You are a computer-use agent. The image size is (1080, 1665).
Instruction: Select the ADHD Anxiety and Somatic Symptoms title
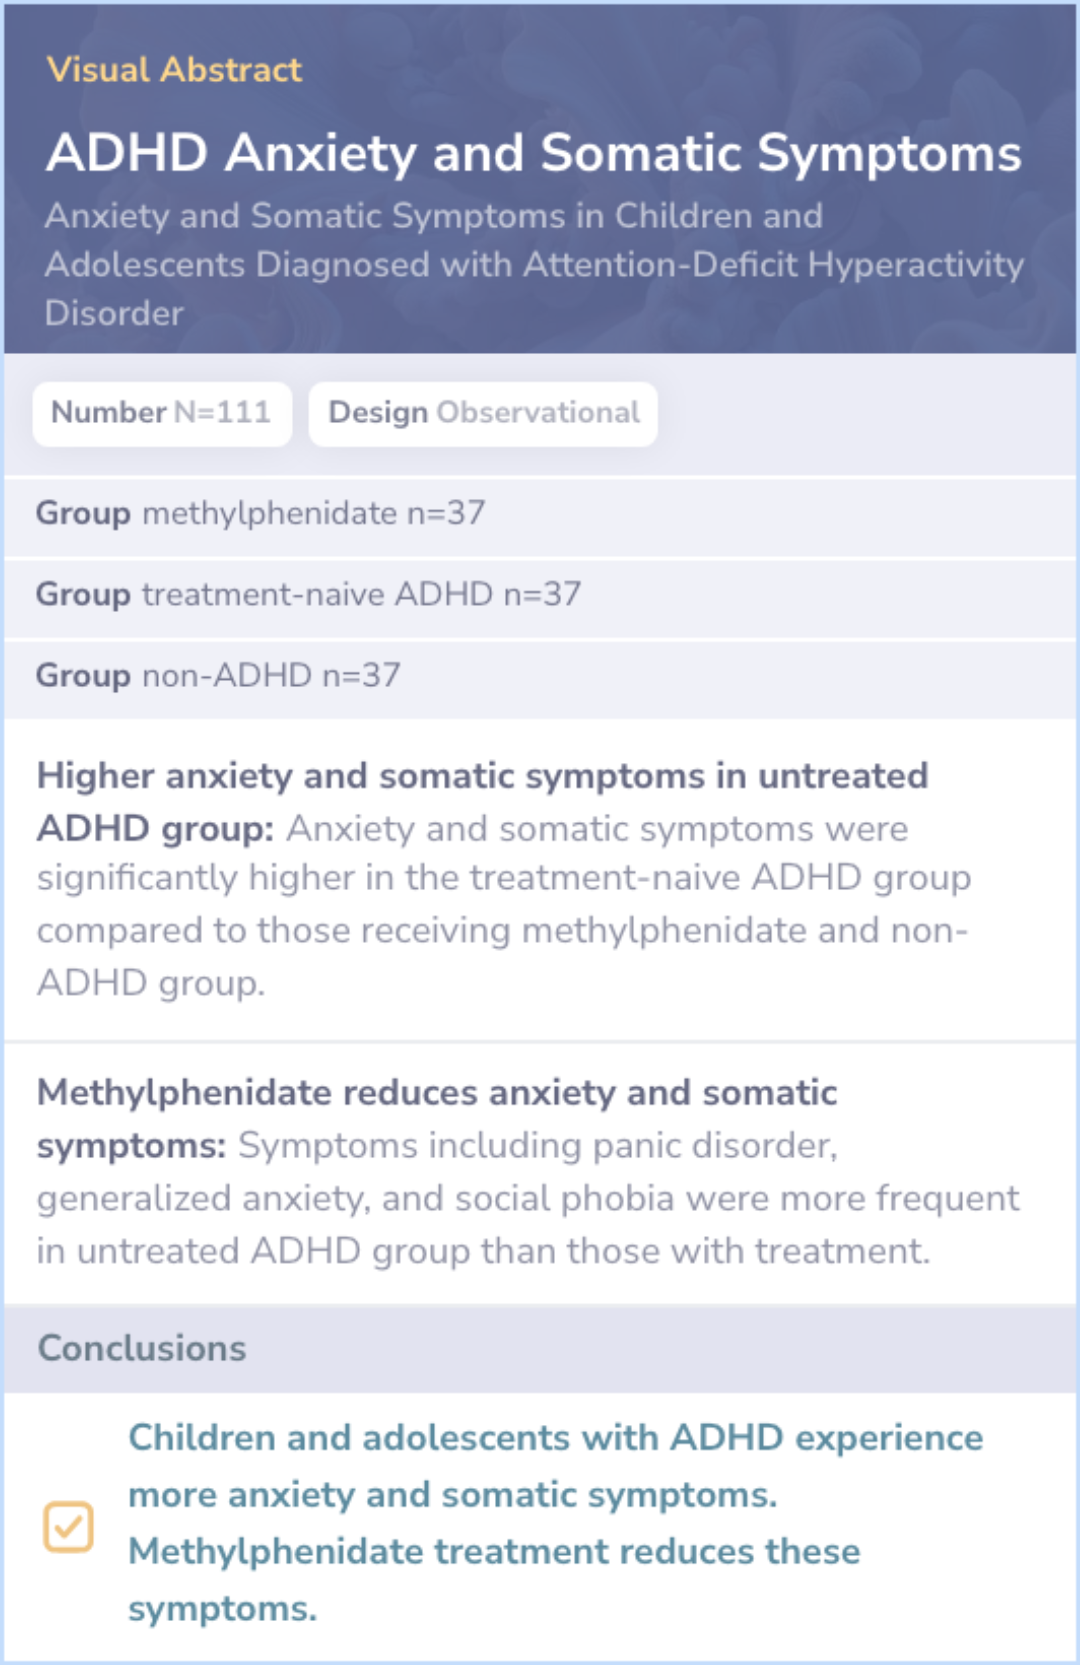click(x=533, y=153)
